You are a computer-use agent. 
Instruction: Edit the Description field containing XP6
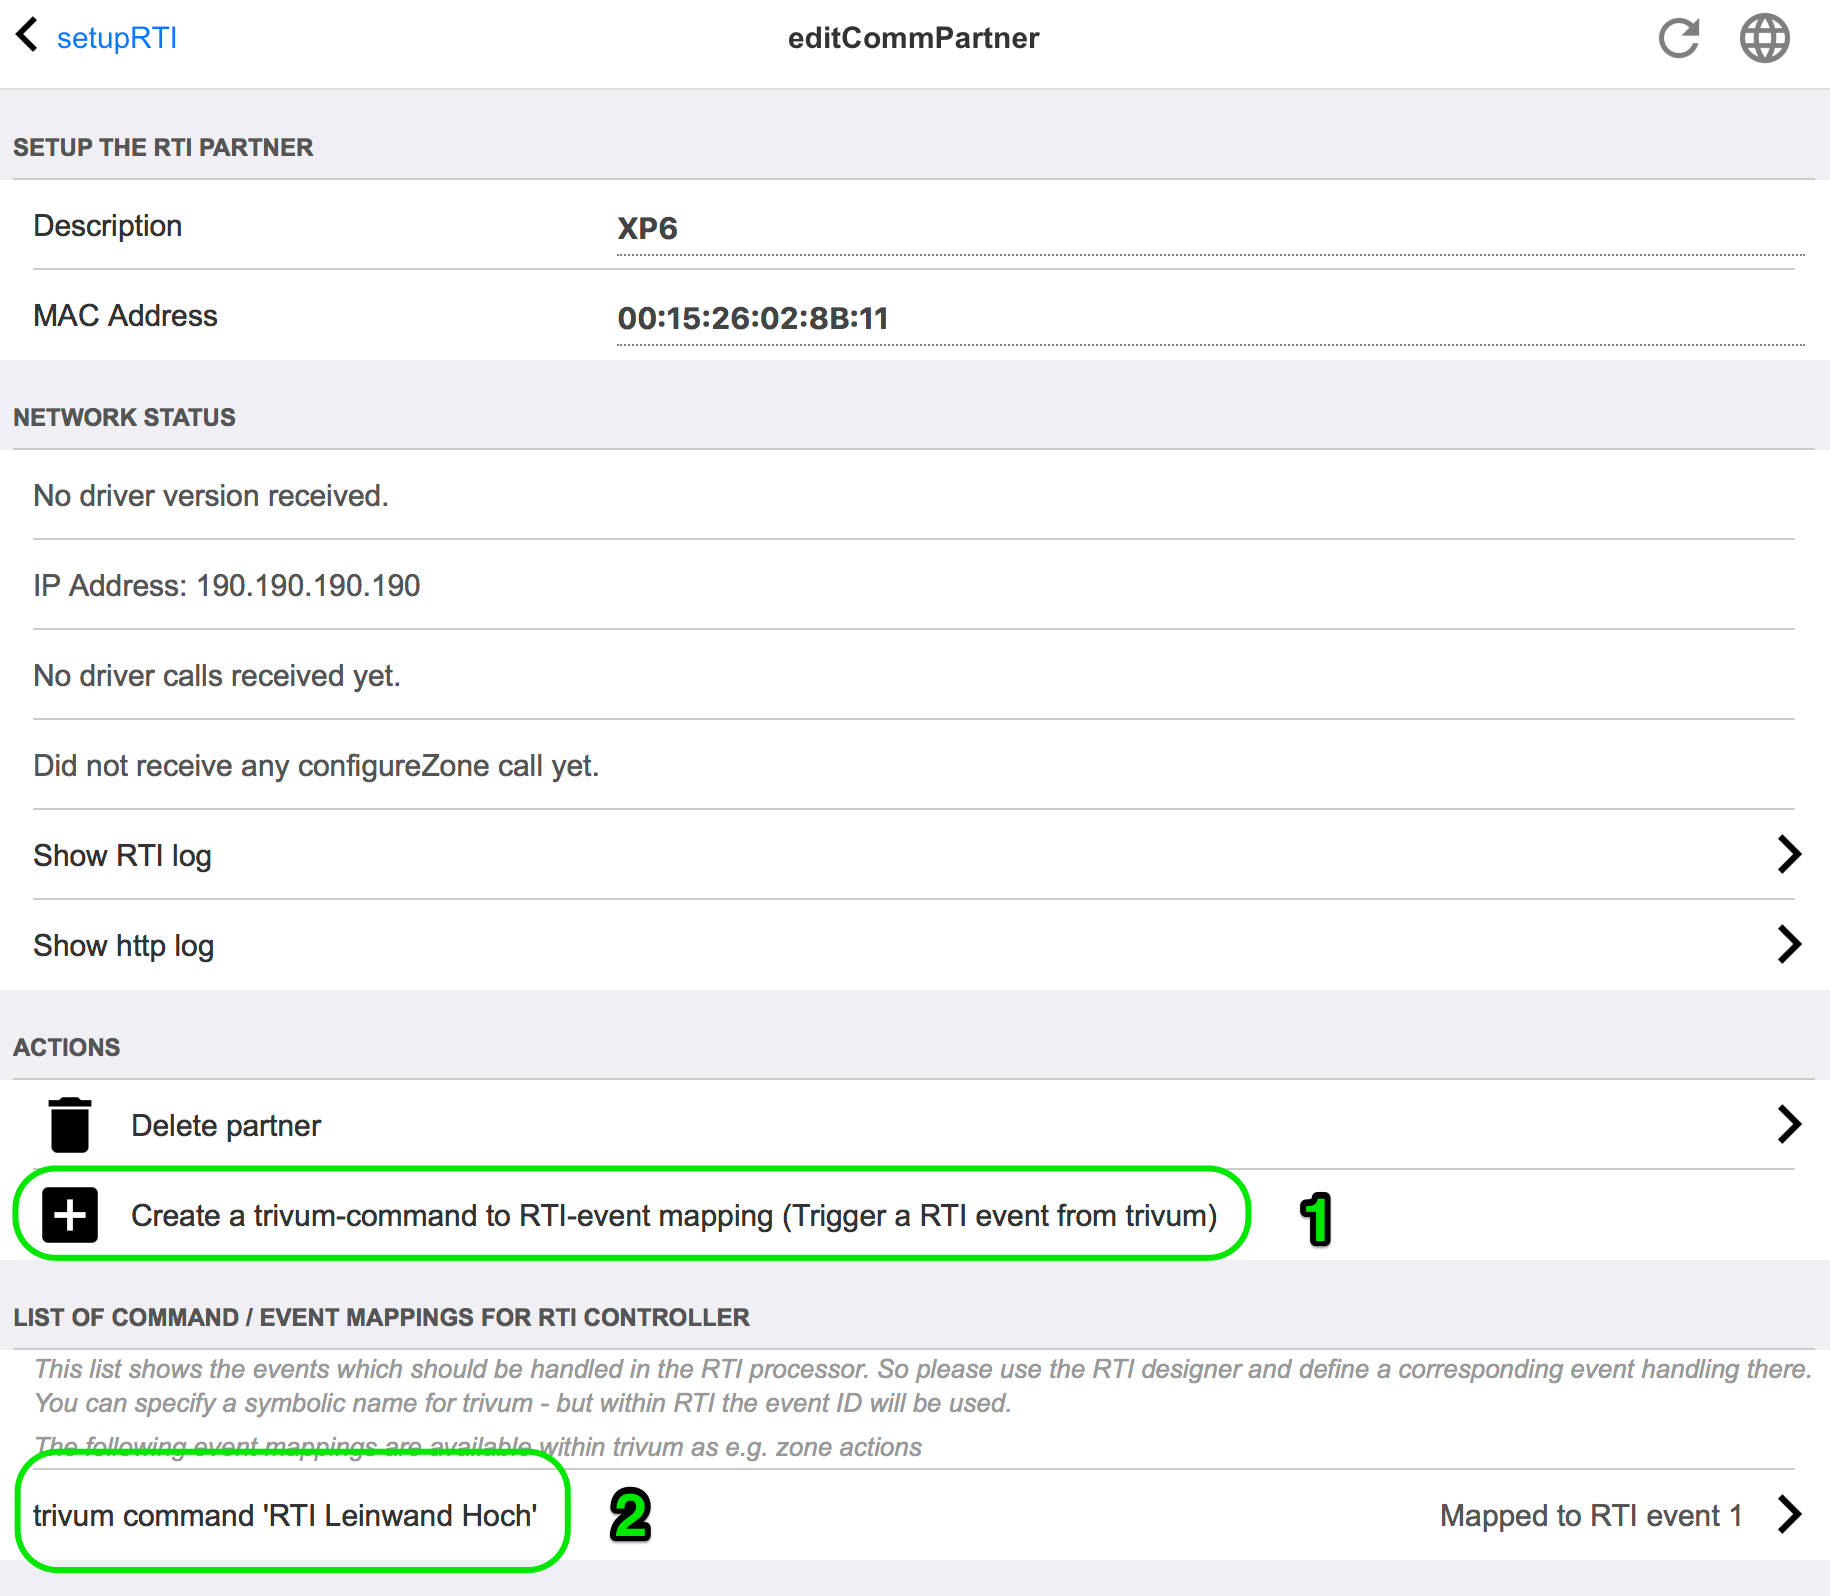(x=1210, y=229)
